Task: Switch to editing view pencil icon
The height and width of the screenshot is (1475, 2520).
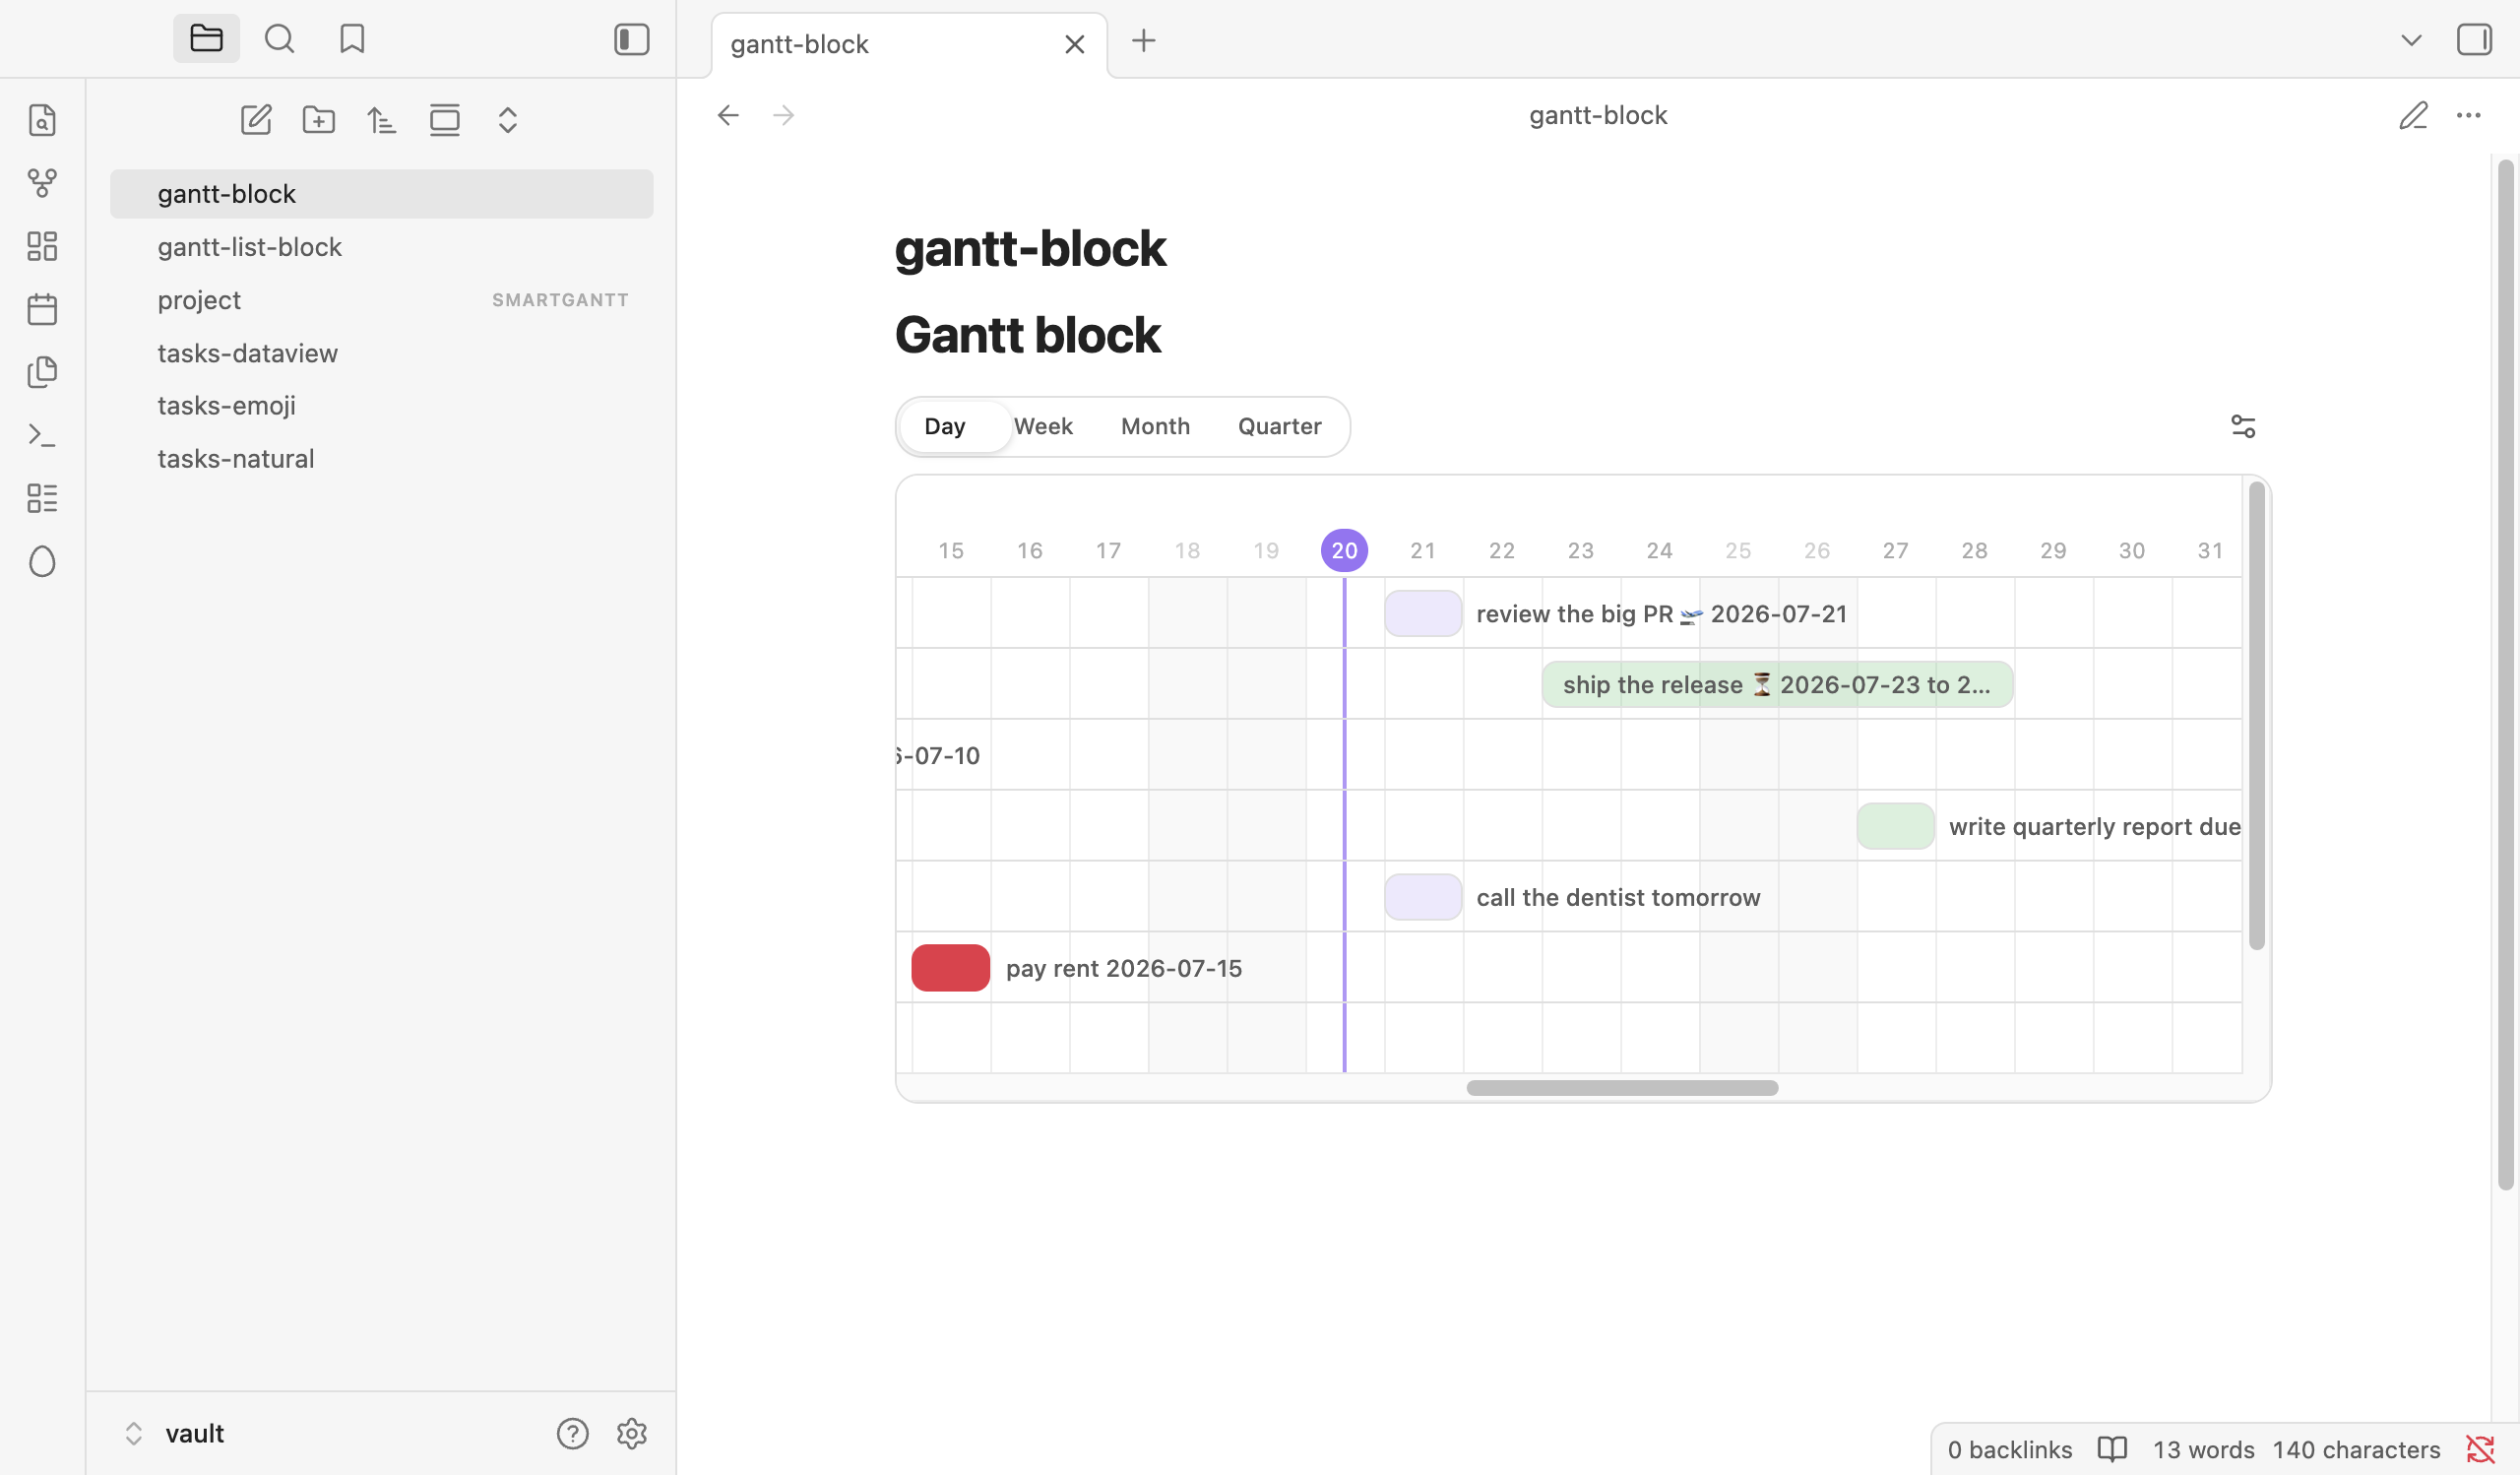Action: [x=2413, y=116]
